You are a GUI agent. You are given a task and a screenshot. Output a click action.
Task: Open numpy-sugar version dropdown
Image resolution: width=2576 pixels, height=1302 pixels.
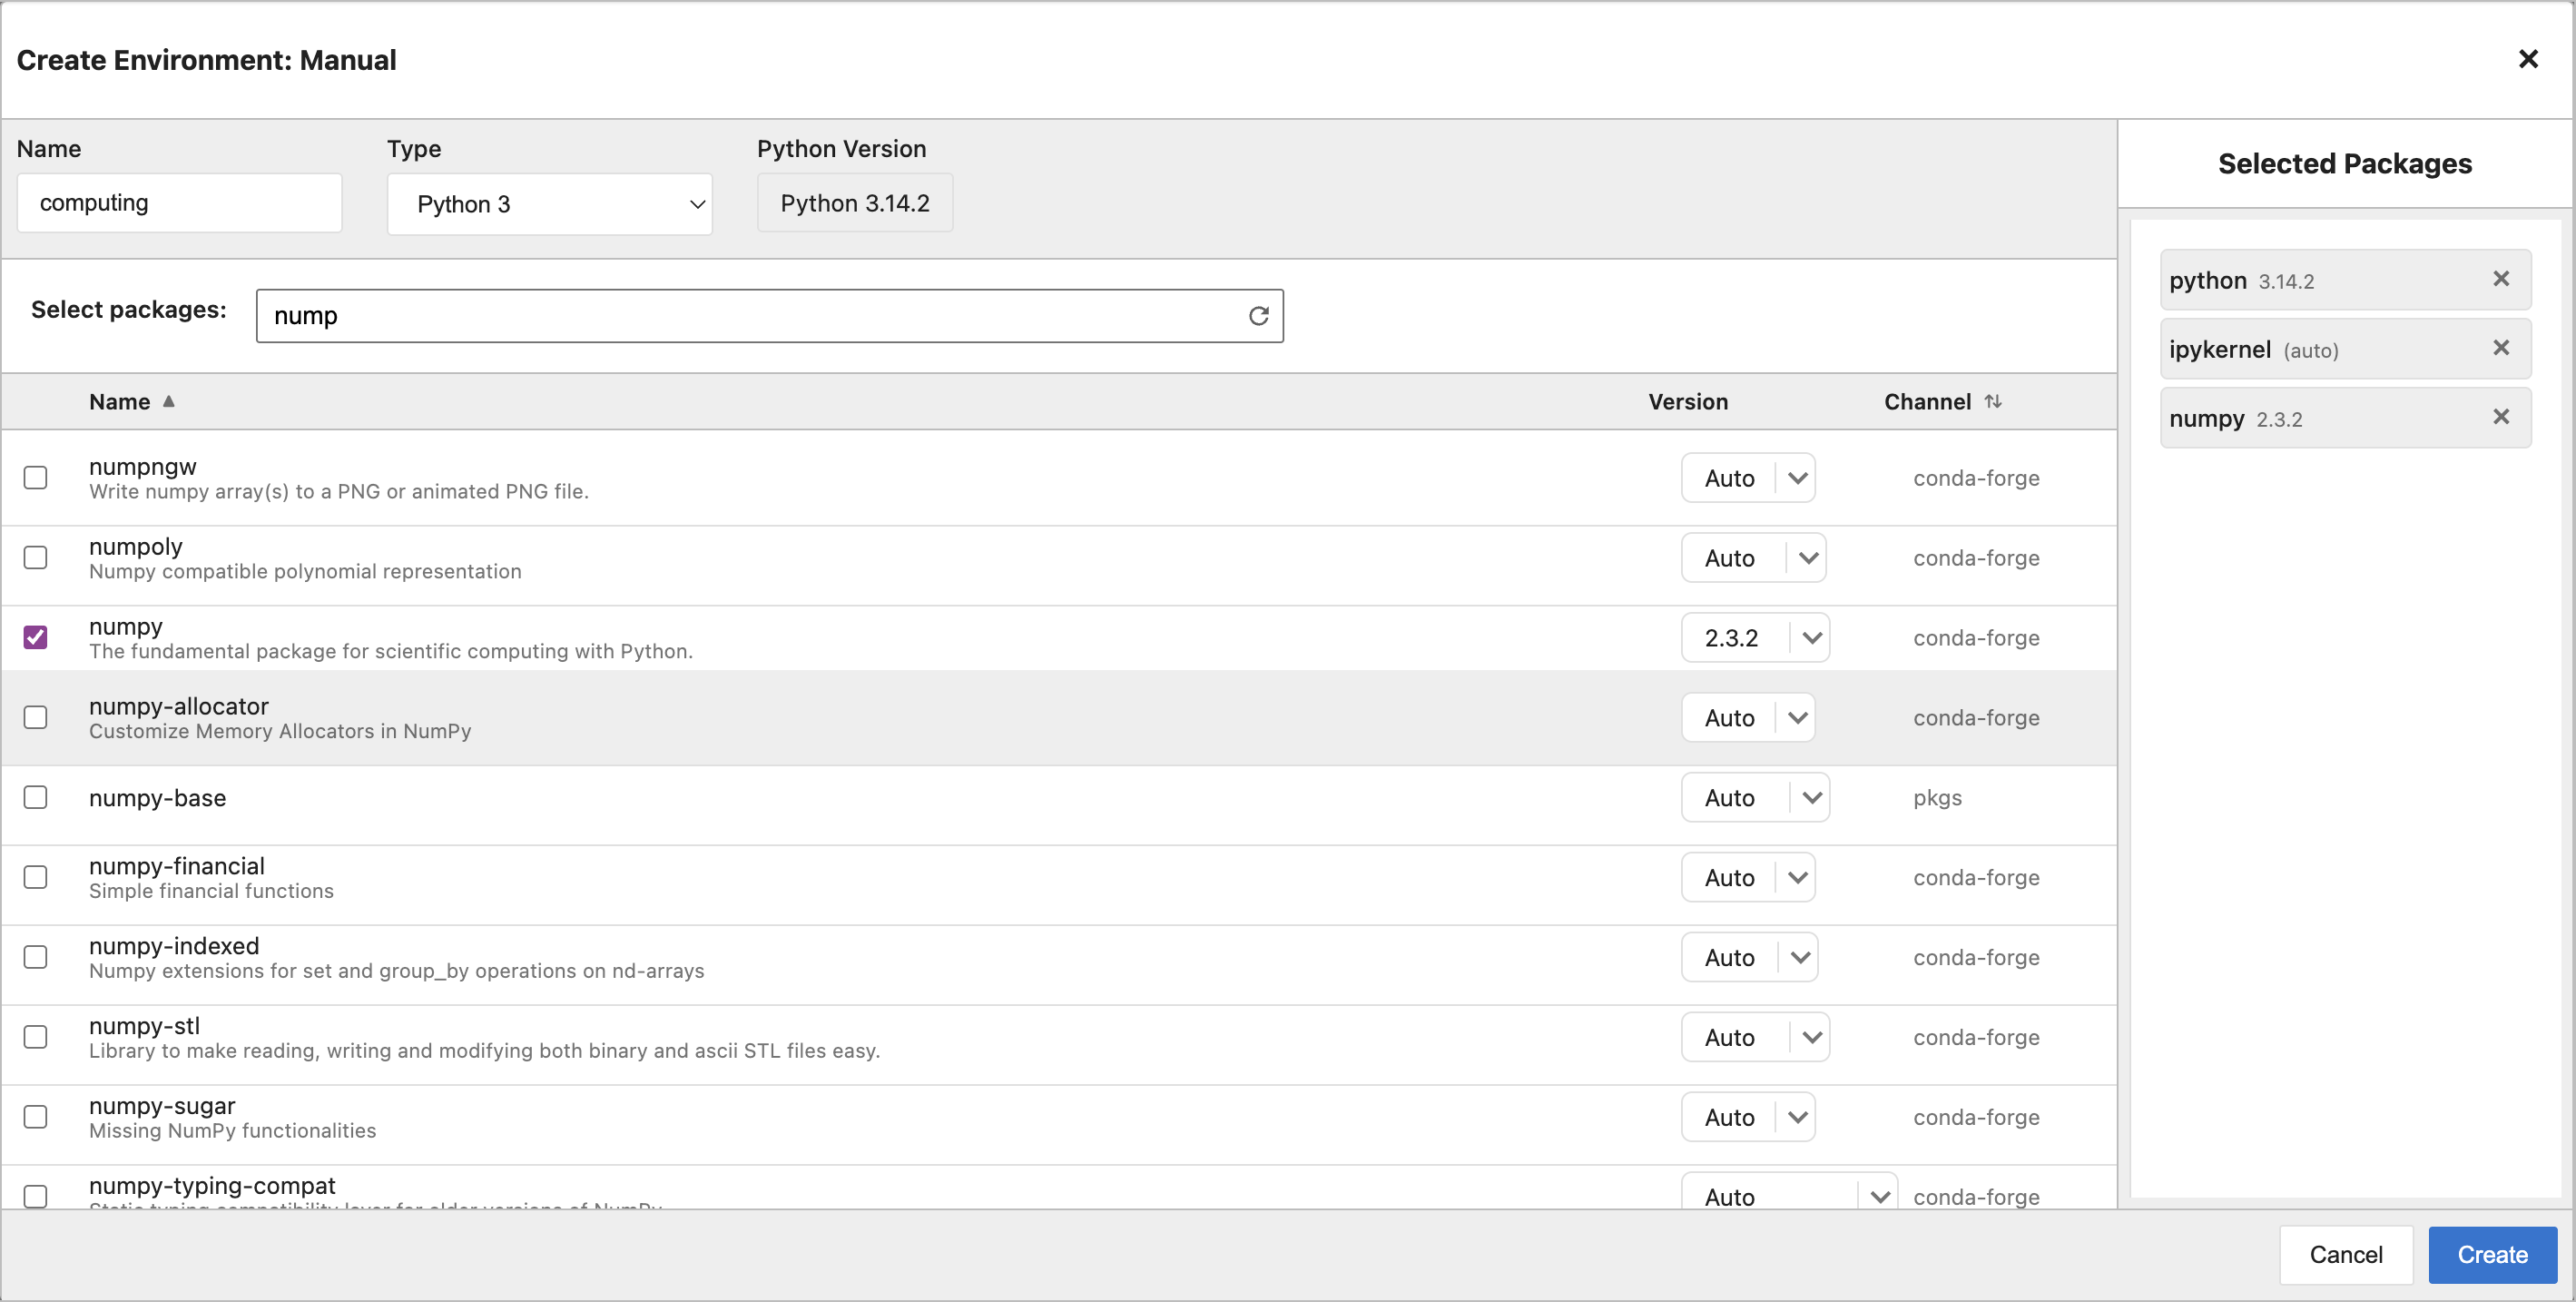point(1747,1117)
